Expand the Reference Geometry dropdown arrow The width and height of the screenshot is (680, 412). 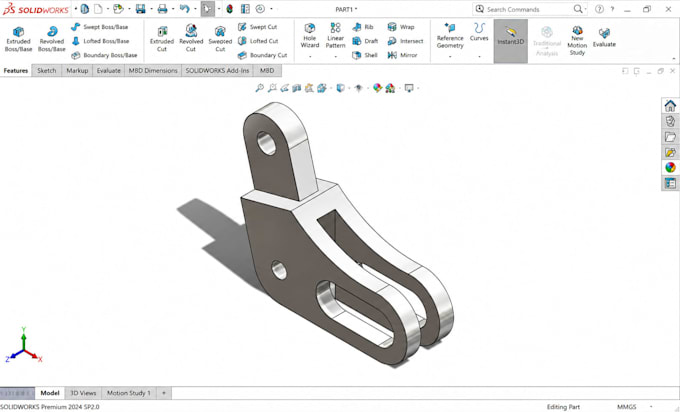pyautogui.click(x=450, y=56)
